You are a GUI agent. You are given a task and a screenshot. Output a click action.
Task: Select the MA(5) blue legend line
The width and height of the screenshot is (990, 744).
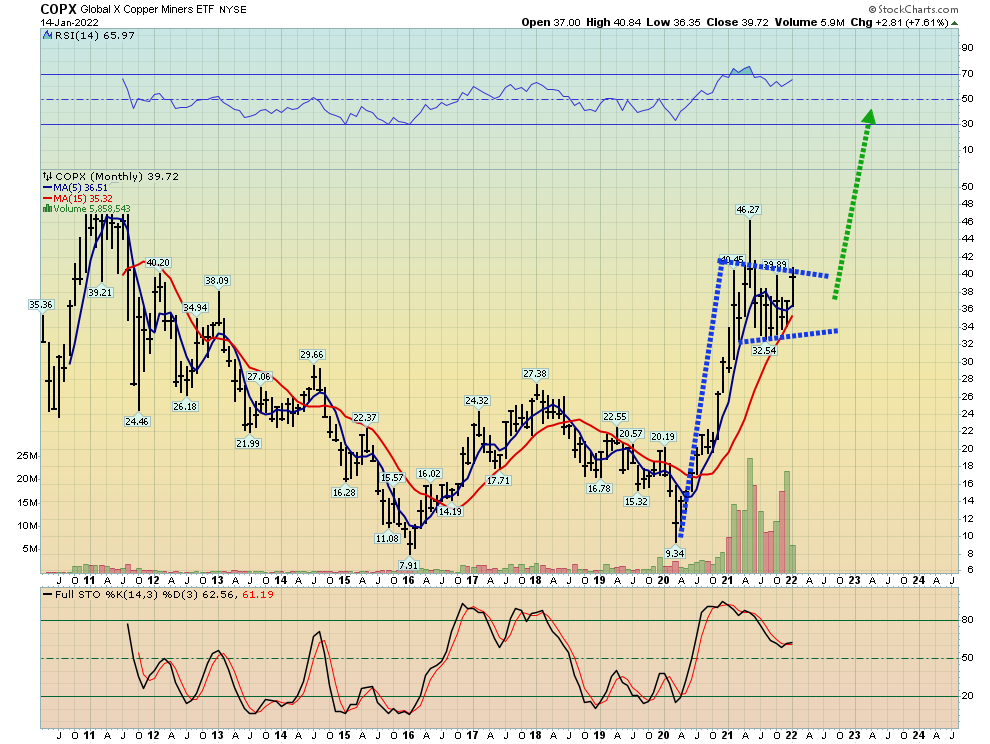[47, 187]
